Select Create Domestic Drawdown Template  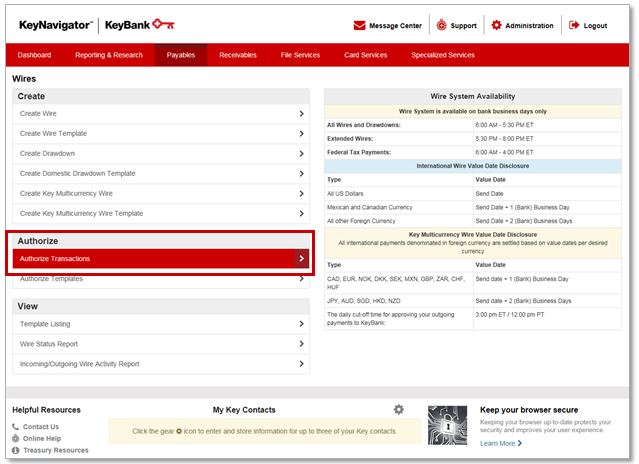click(x=77, y=174)
